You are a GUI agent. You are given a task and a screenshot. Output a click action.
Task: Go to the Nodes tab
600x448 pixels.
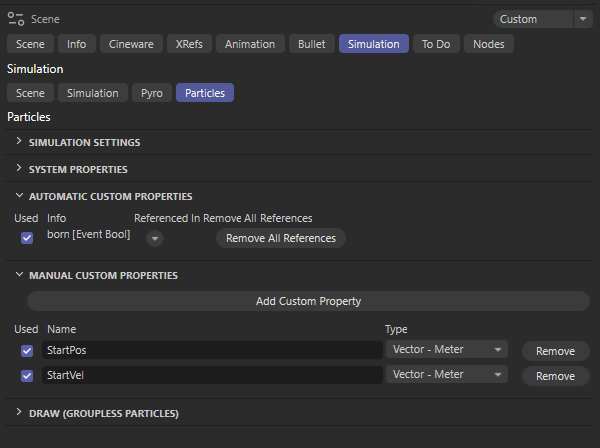(488, 44)
